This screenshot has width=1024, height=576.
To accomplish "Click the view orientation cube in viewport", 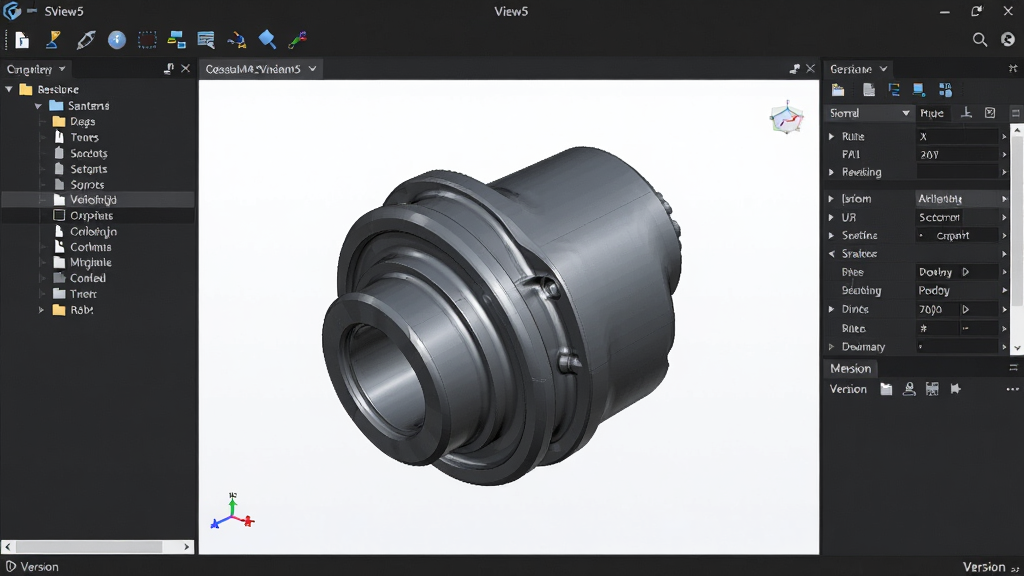I will pyautogui.click(x=786, y=118).
